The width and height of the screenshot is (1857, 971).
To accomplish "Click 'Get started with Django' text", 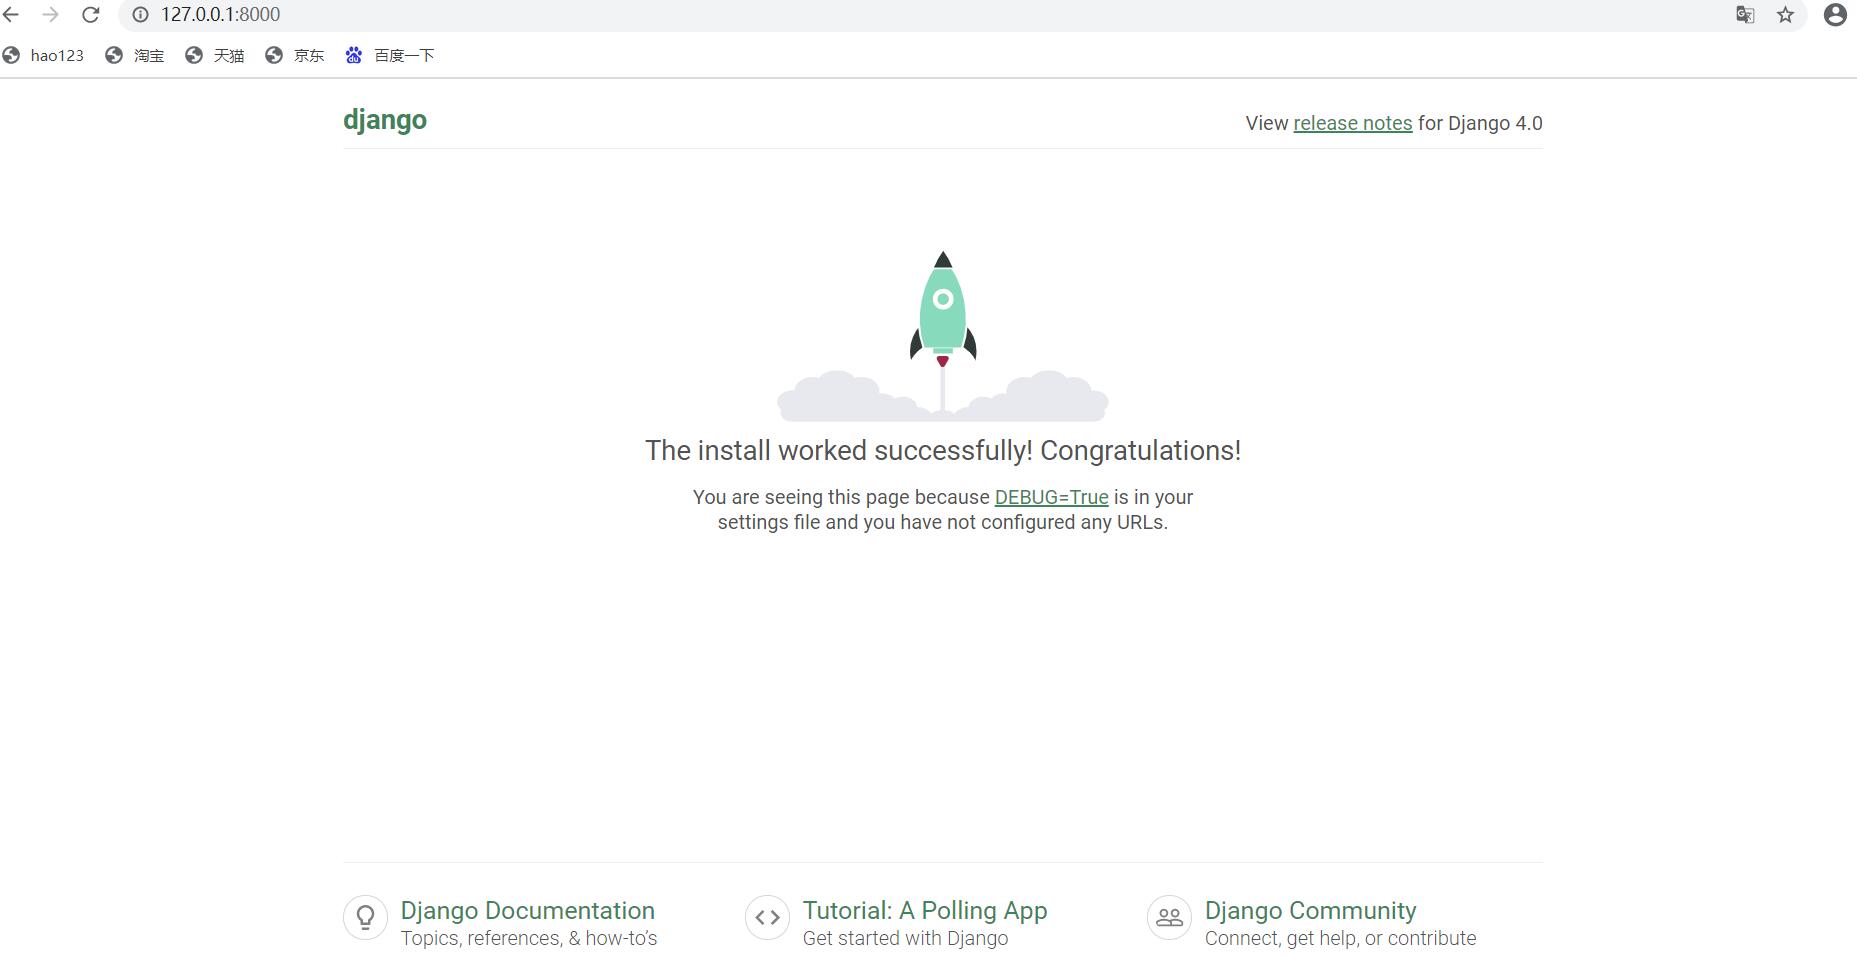I will click(x=905, y=939).
